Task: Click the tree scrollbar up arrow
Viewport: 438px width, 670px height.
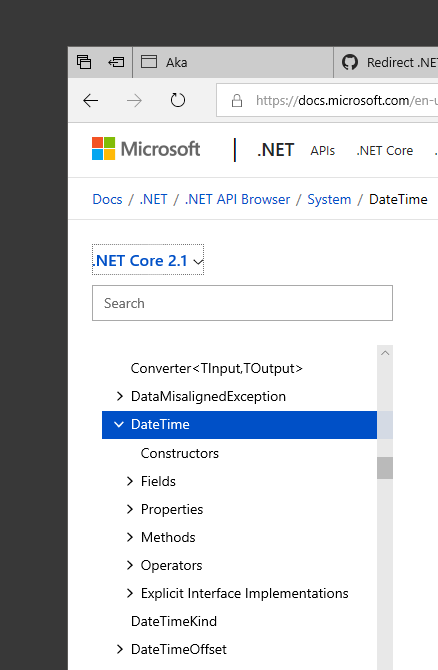Action: pos(385,353)
